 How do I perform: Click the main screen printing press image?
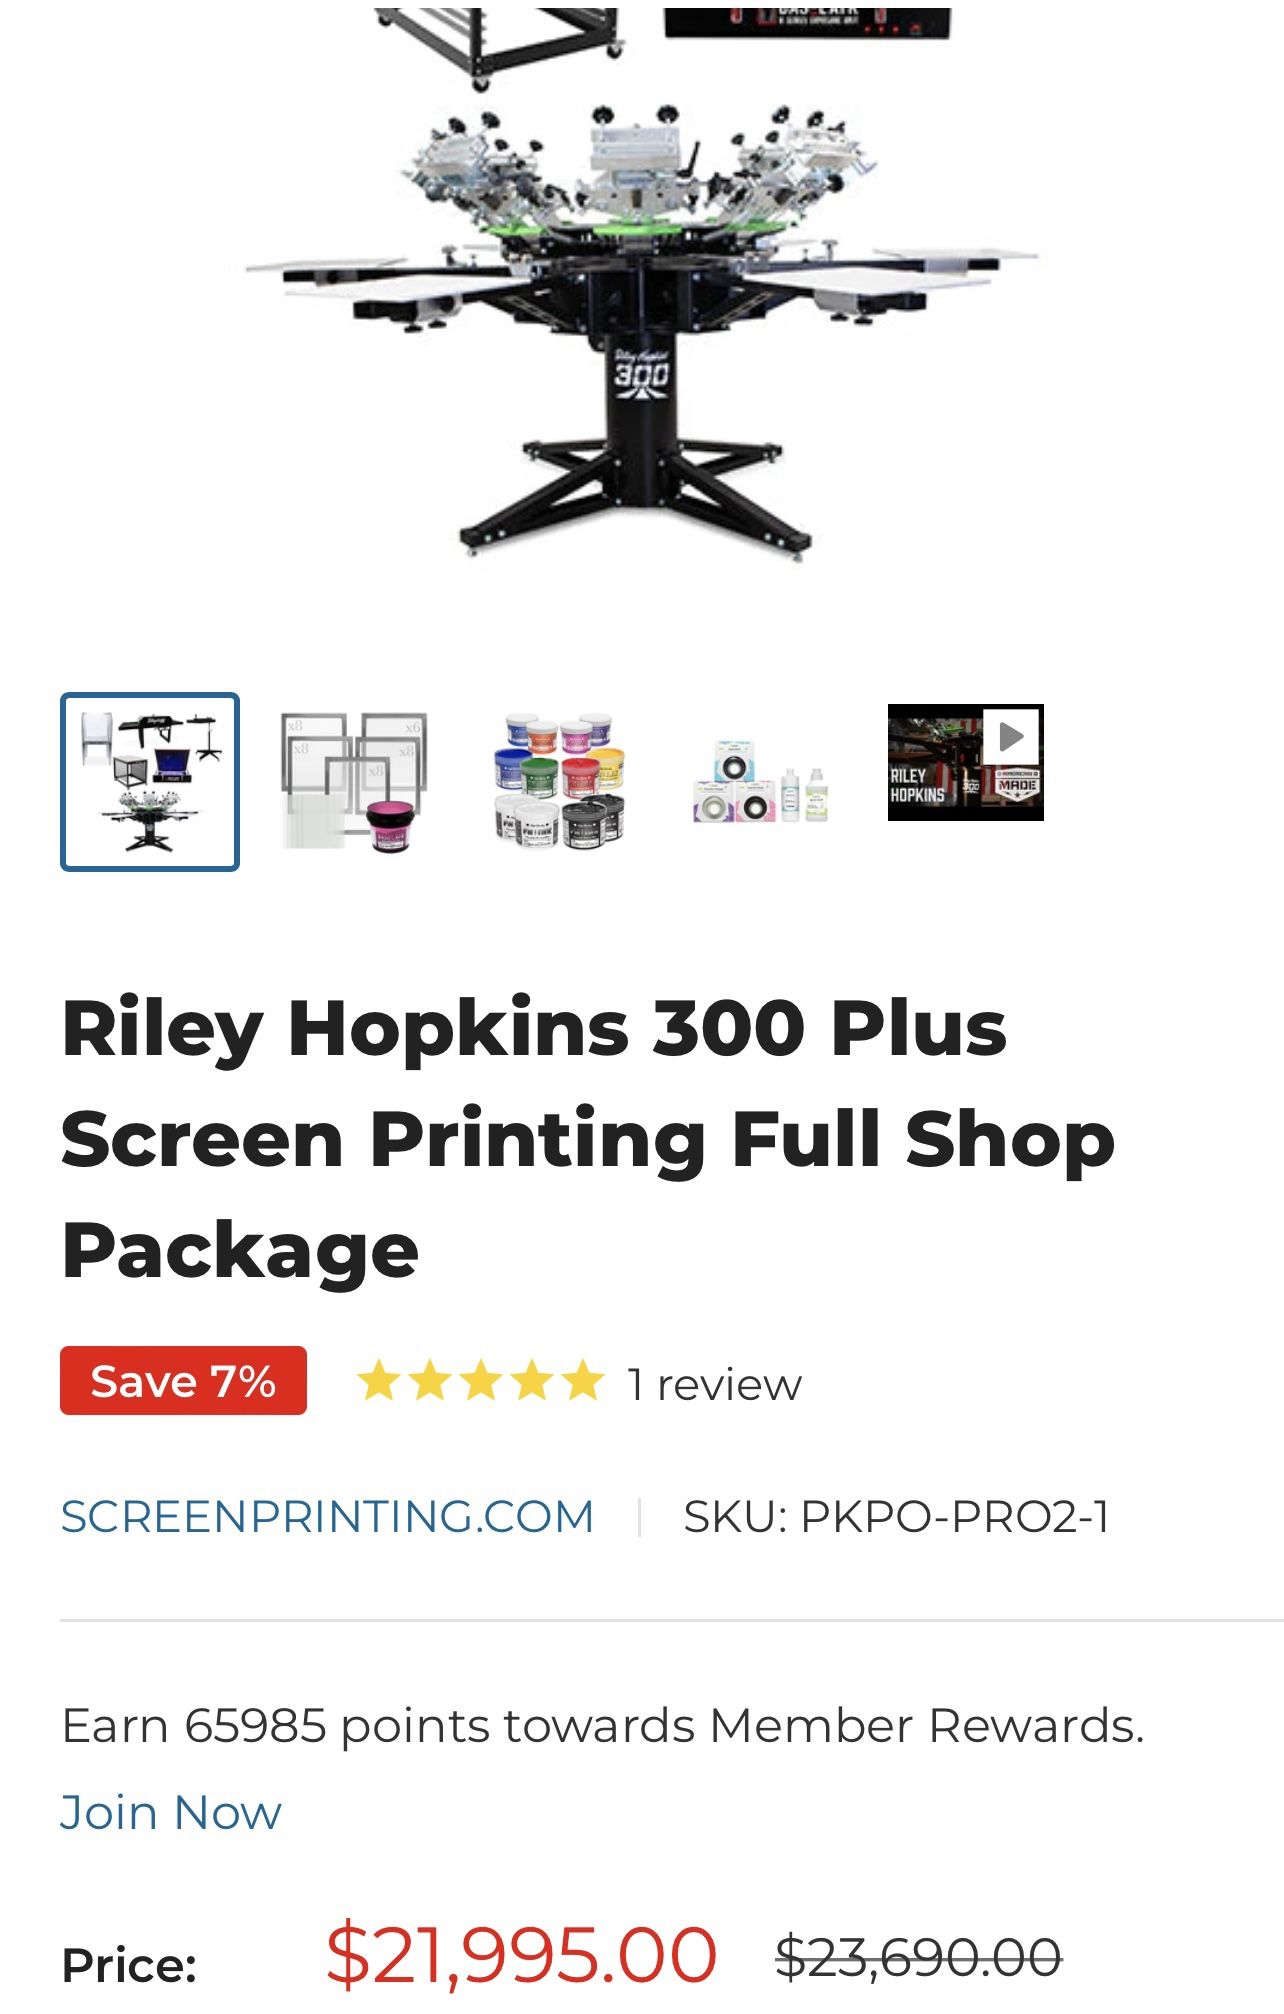(642, 290)
